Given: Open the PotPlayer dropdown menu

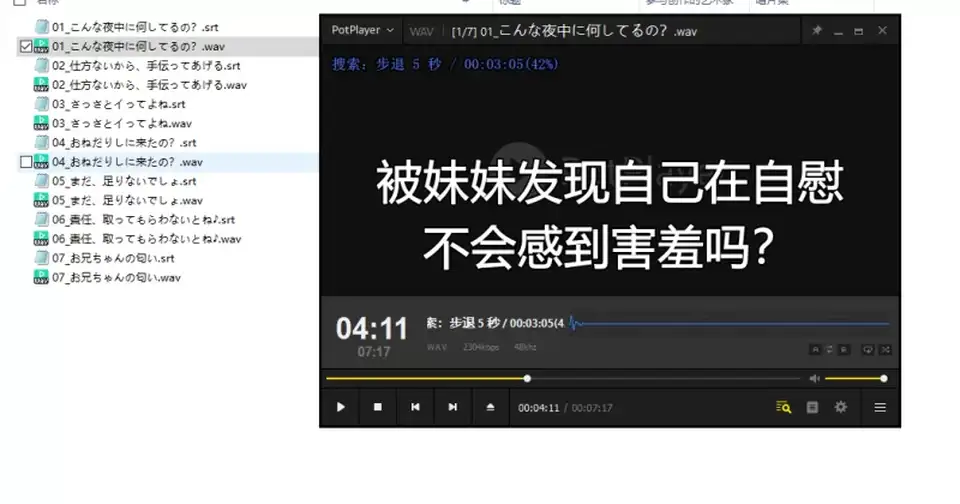Looking at the screenshot, I should pyautogui.click(x=362, y=30).
